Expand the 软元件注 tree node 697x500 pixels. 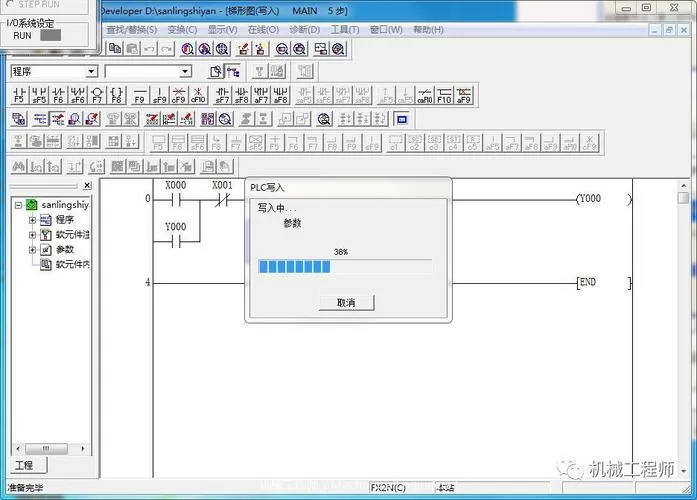coord(32,234)
